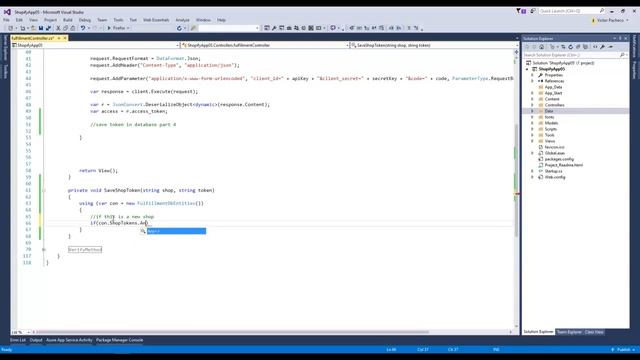This screenshot has height=360, width=640.
Task: Click the Refresh icon in Solution Explorer
Action: pos(571,47)
